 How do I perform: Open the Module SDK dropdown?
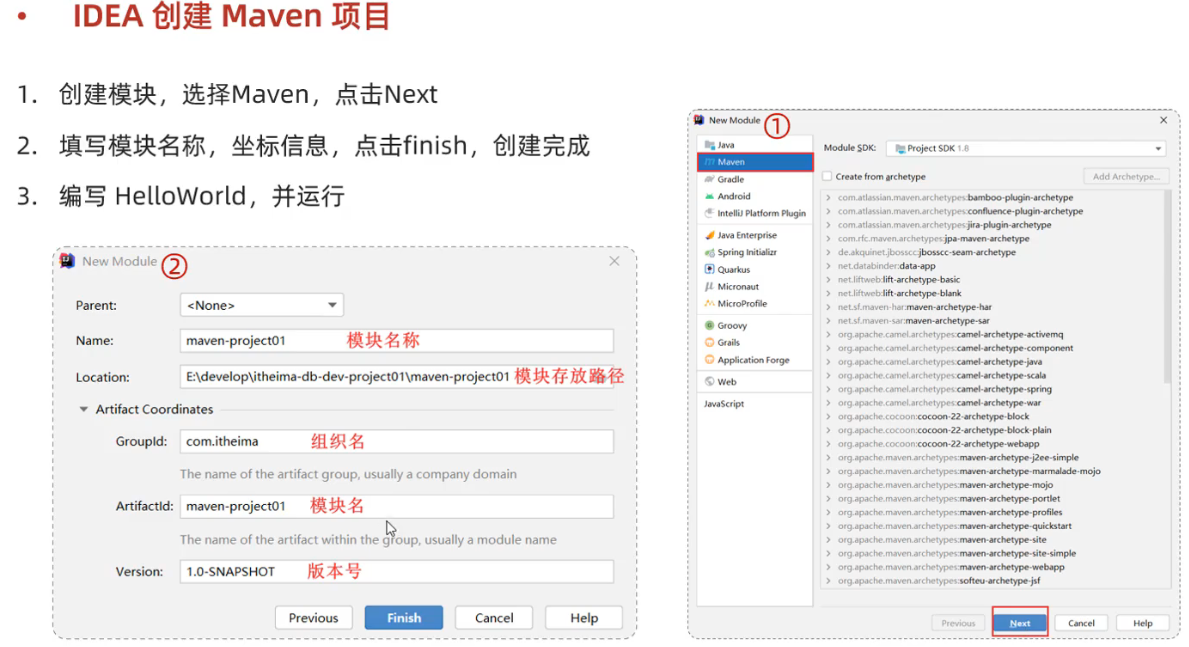click(x=1027, y=149)
